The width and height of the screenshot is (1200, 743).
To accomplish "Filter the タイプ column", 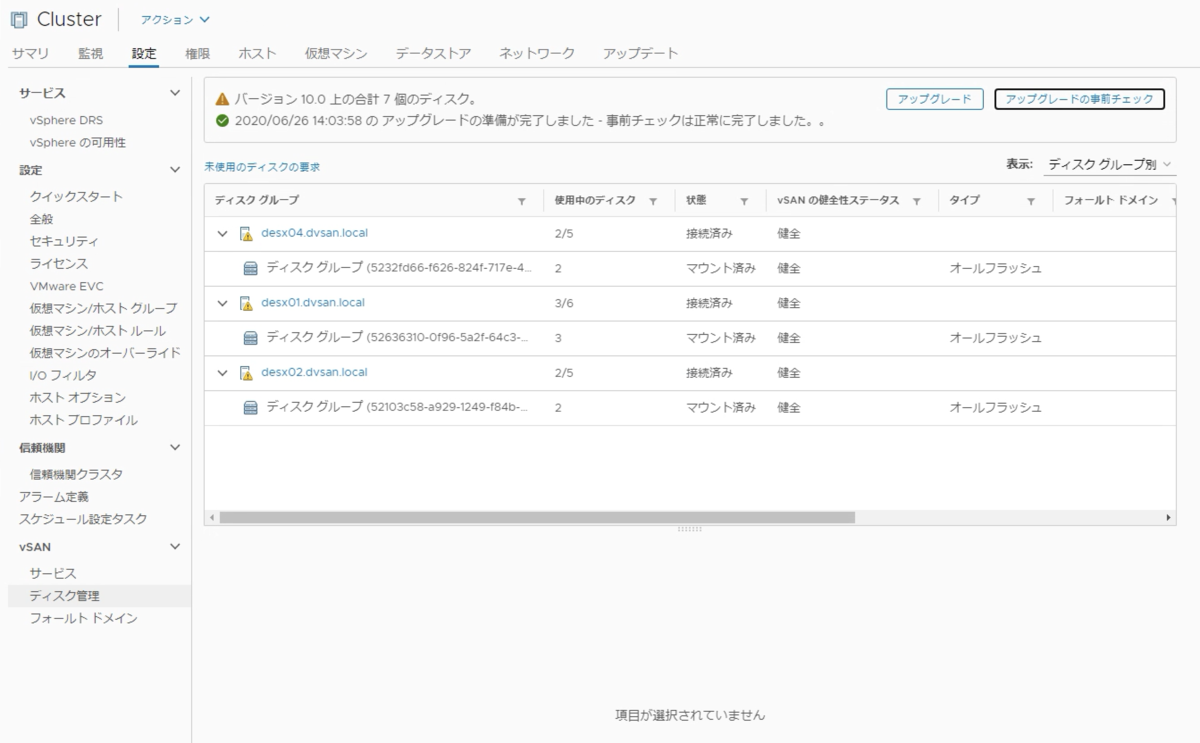I will [1030, 201].
